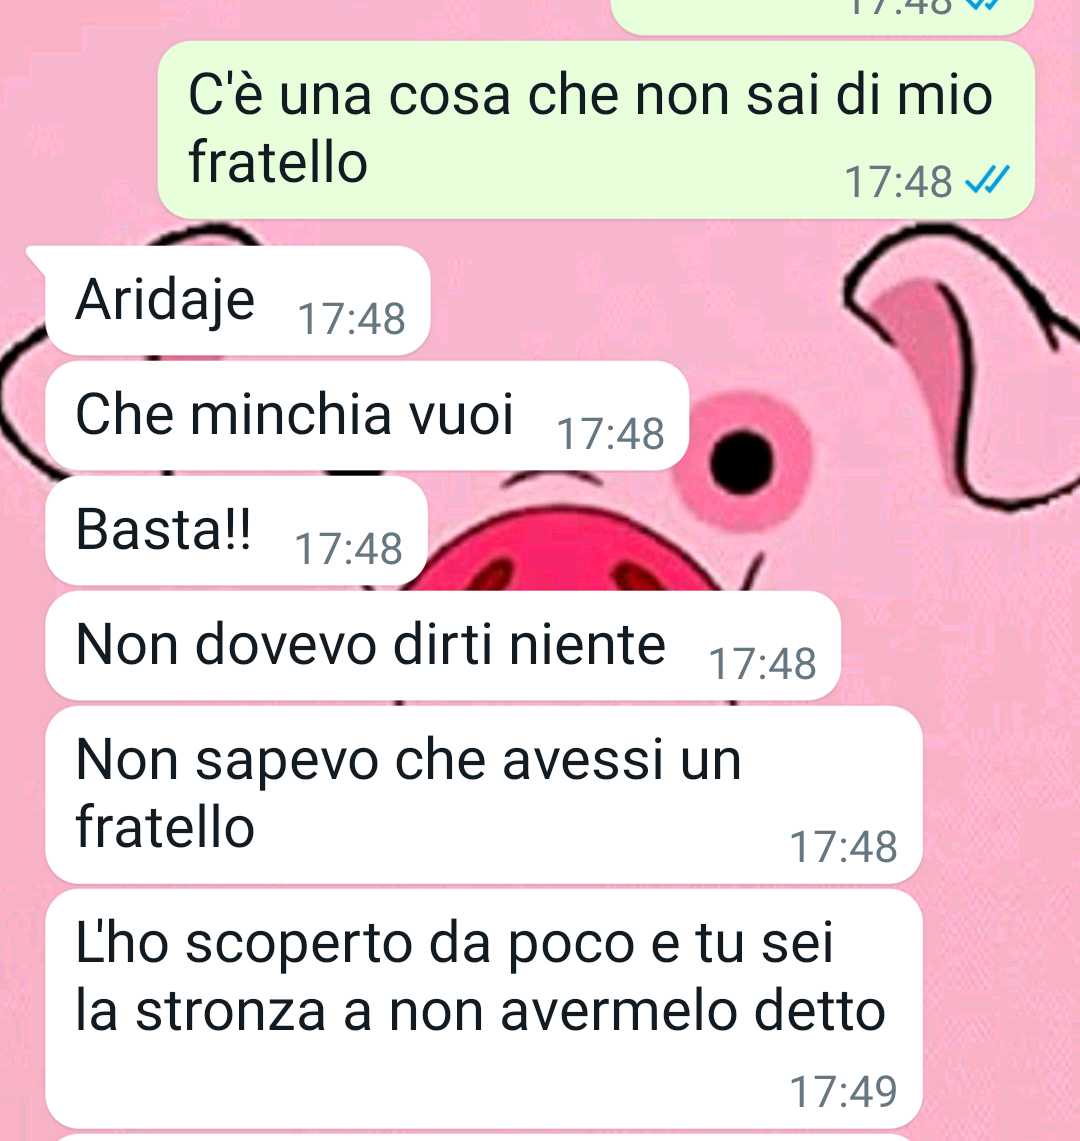Tap the 'Aridaje' message bubble
Image resolution: width=1080 pixels, height=1141 pixels.
tap(237, 301)
